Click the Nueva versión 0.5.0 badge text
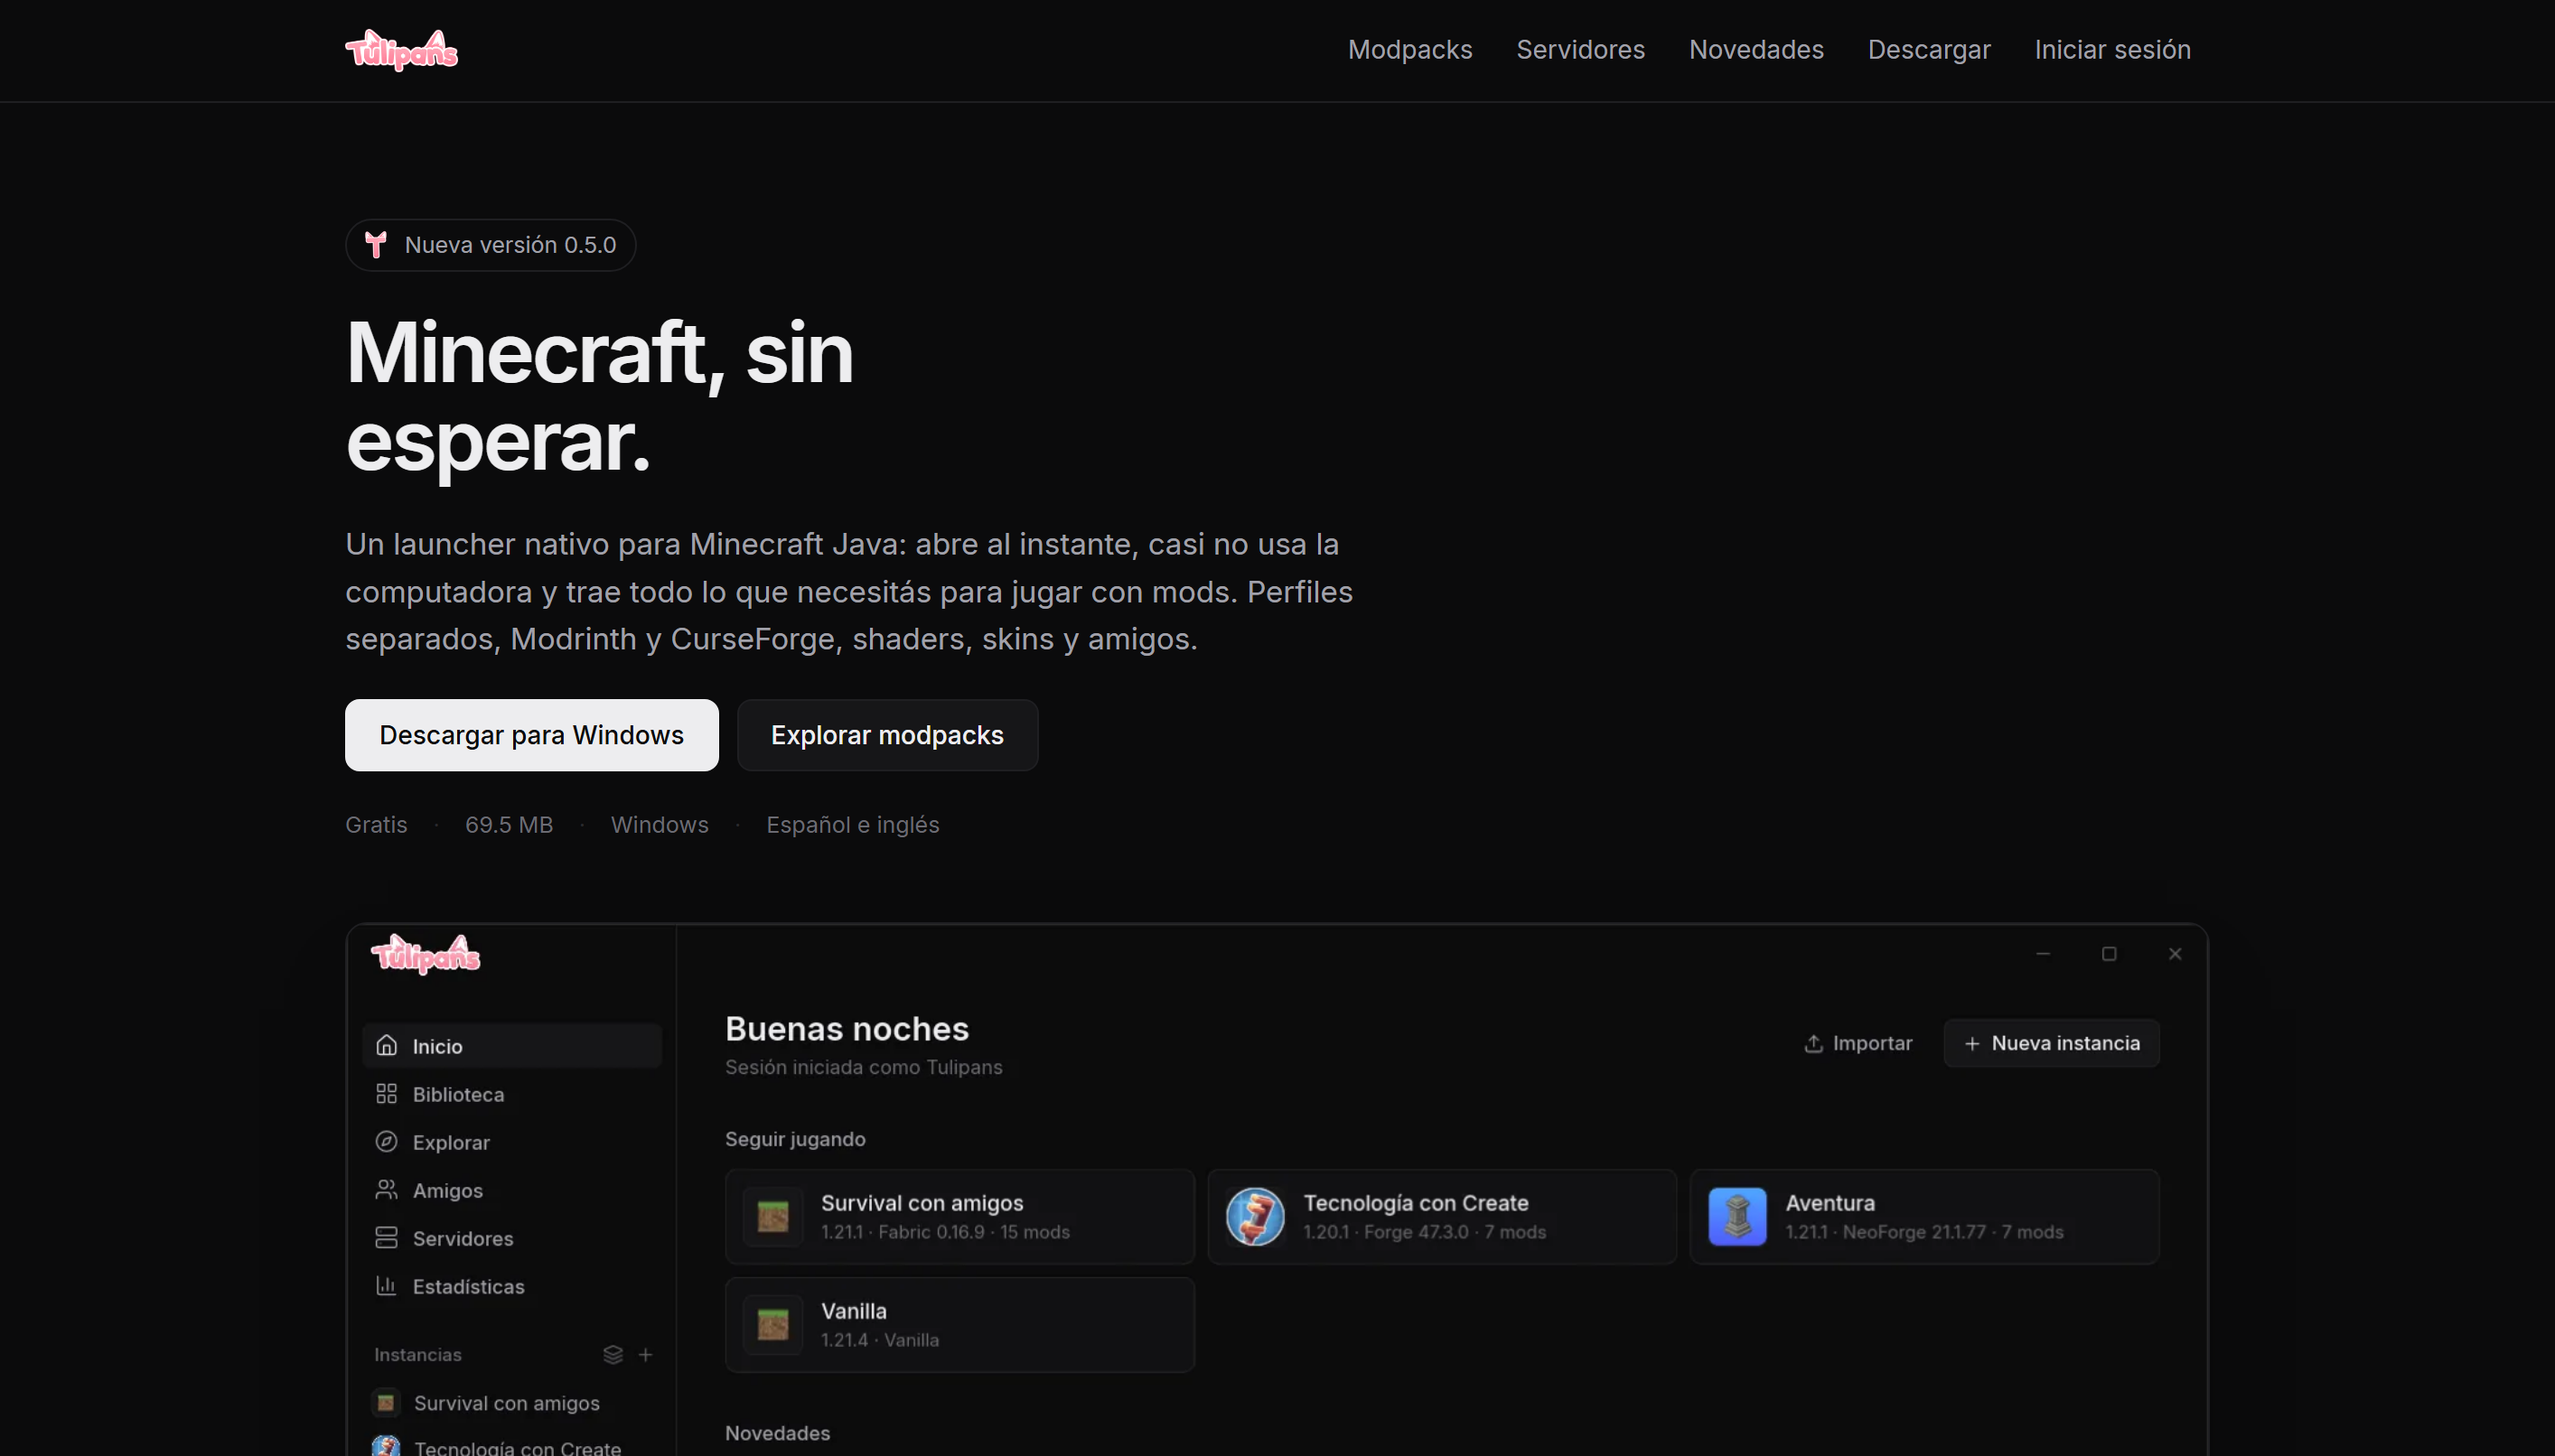Screen dimensions: 2555x1456 511,245
